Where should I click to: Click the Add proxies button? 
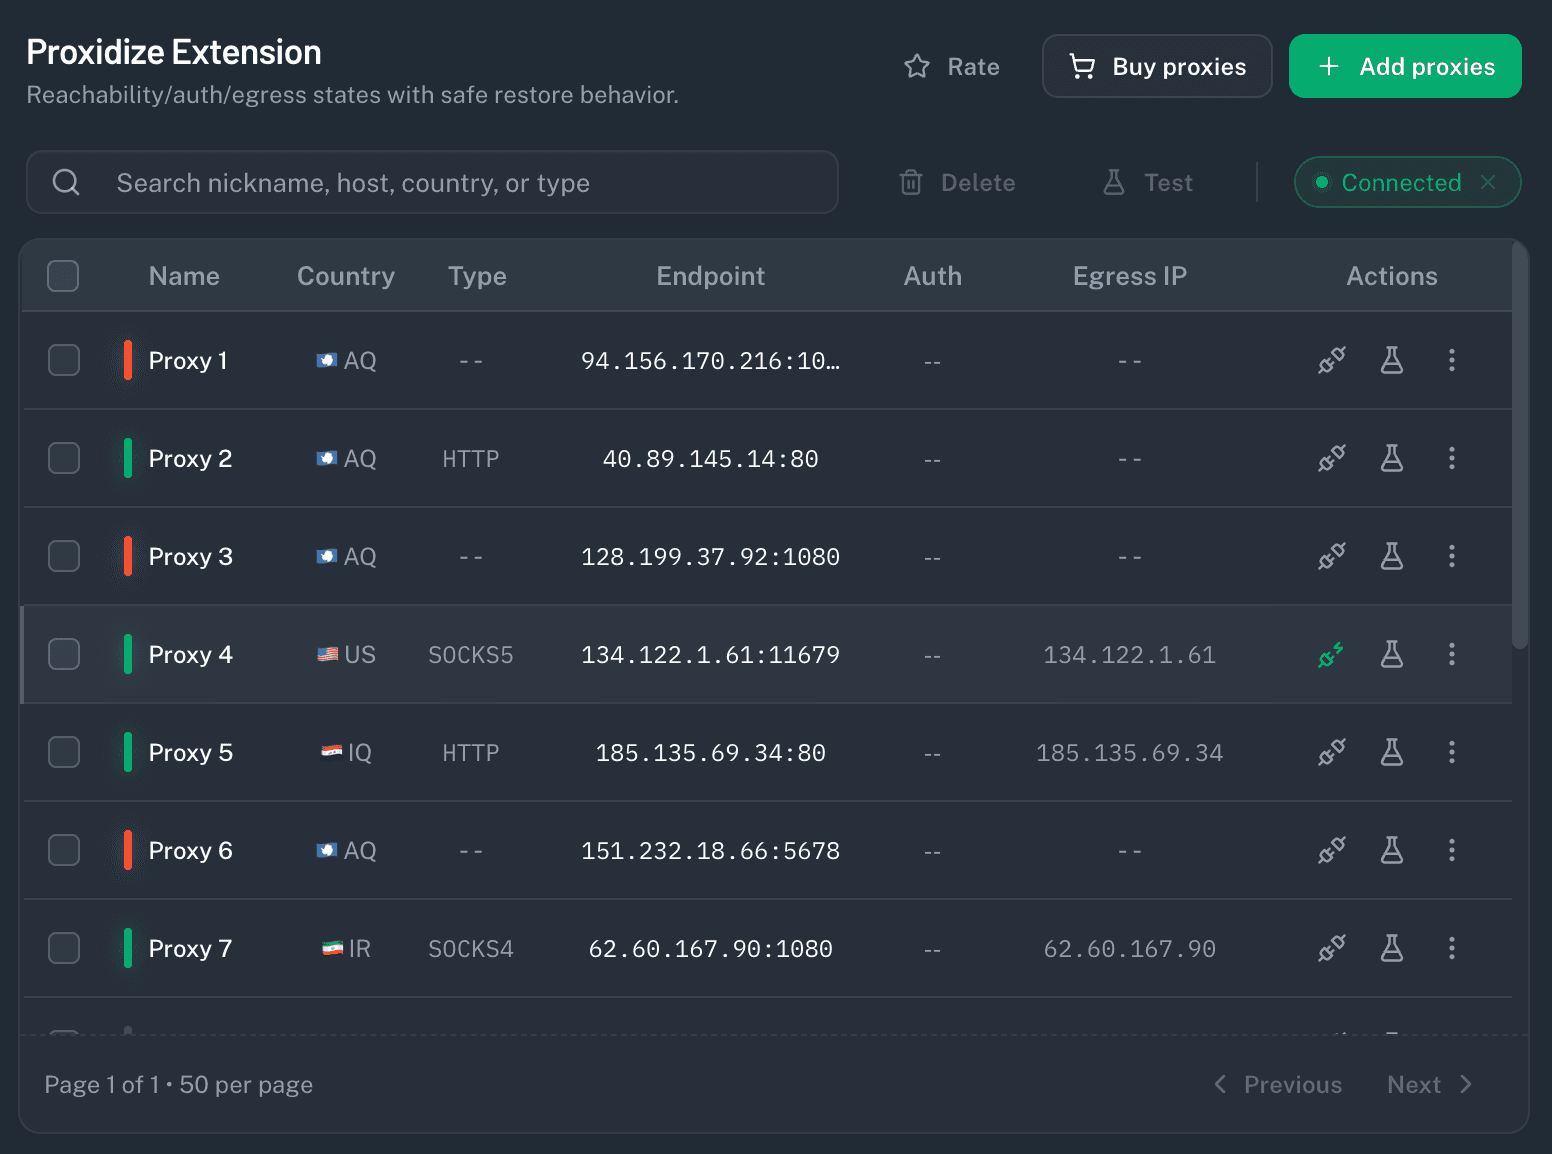coord(1405,66)
